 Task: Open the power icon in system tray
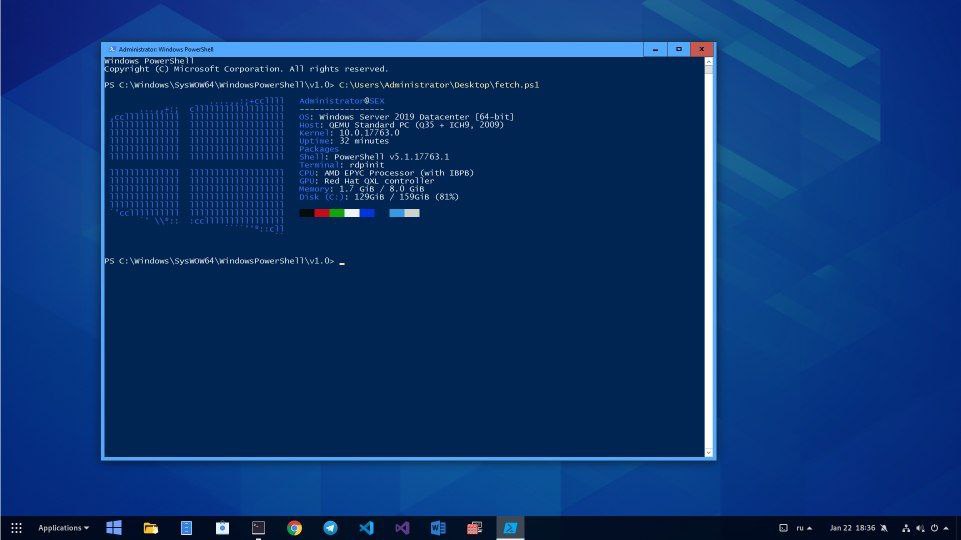point(934,528)
